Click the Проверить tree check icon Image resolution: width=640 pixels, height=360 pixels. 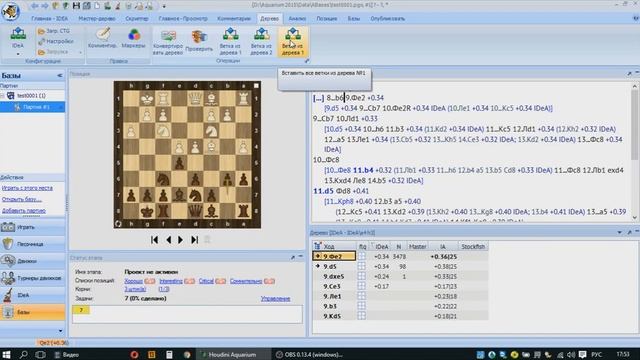pos(199,41)
